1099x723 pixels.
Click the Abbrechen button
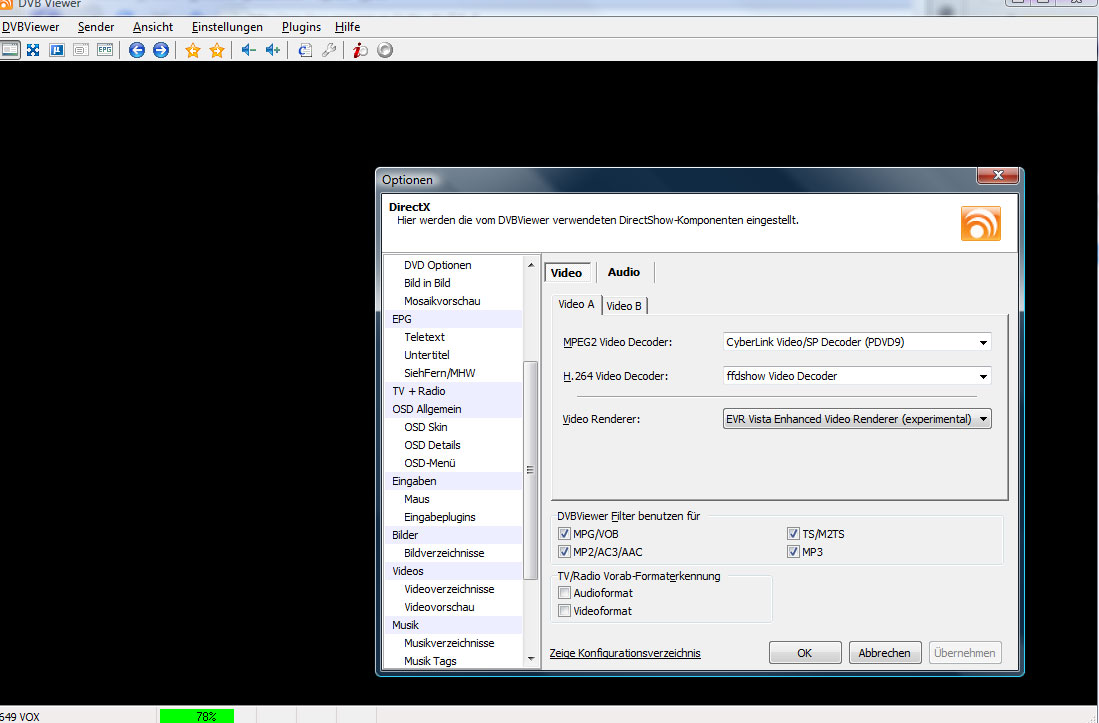pyautogui.click(x=885, y=653)
